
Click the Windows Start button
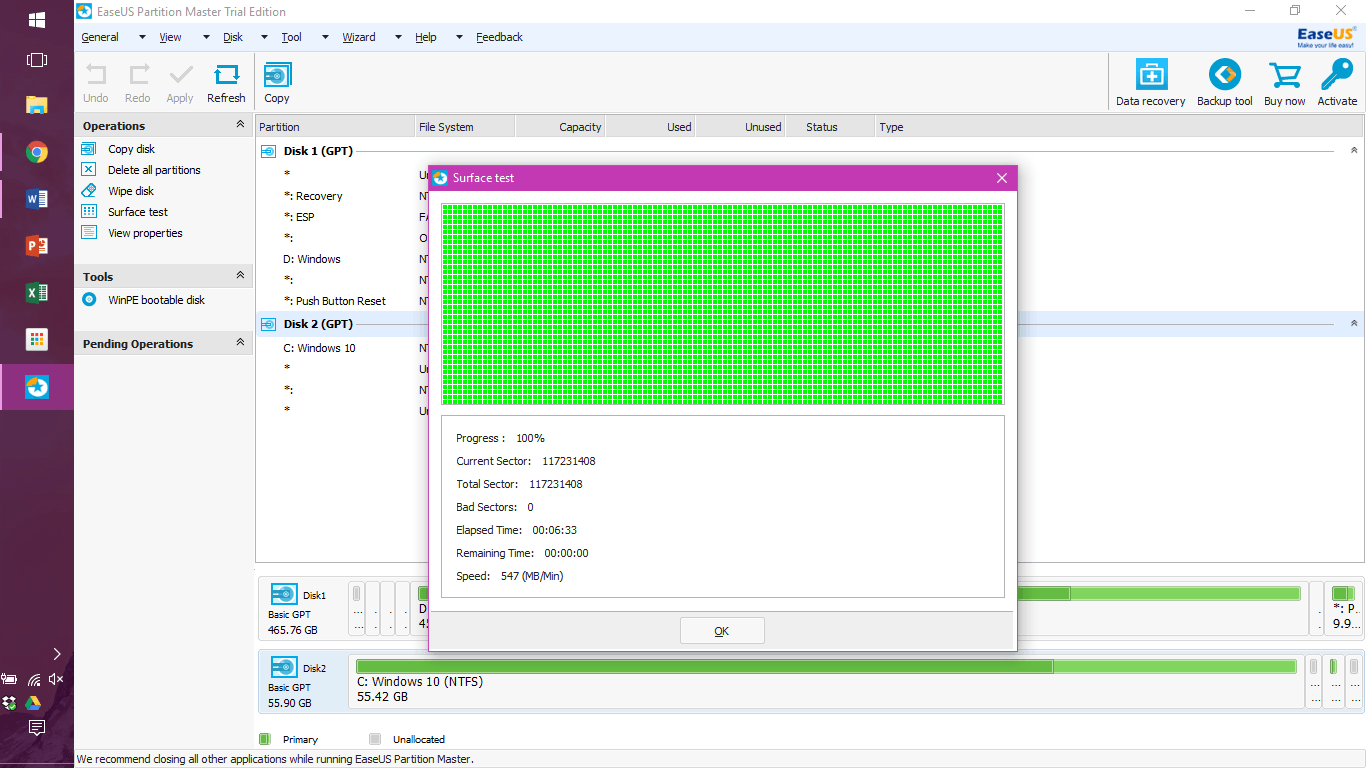pos(37,19)
